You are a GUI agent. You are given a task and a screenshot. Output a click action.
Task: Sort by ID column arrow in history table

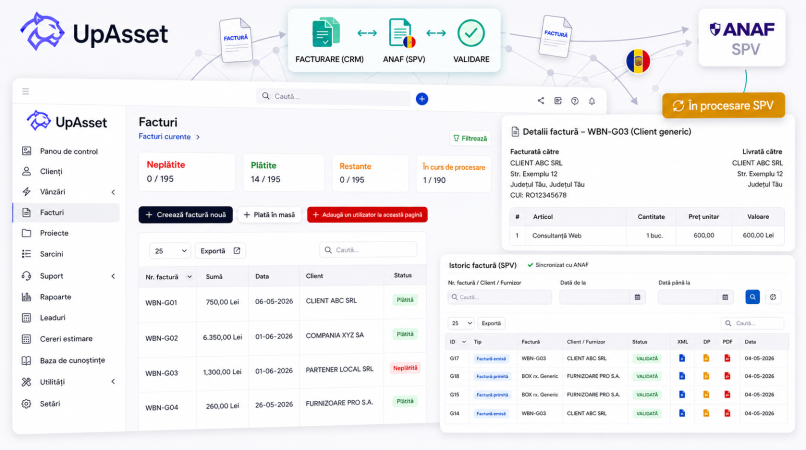464,342
